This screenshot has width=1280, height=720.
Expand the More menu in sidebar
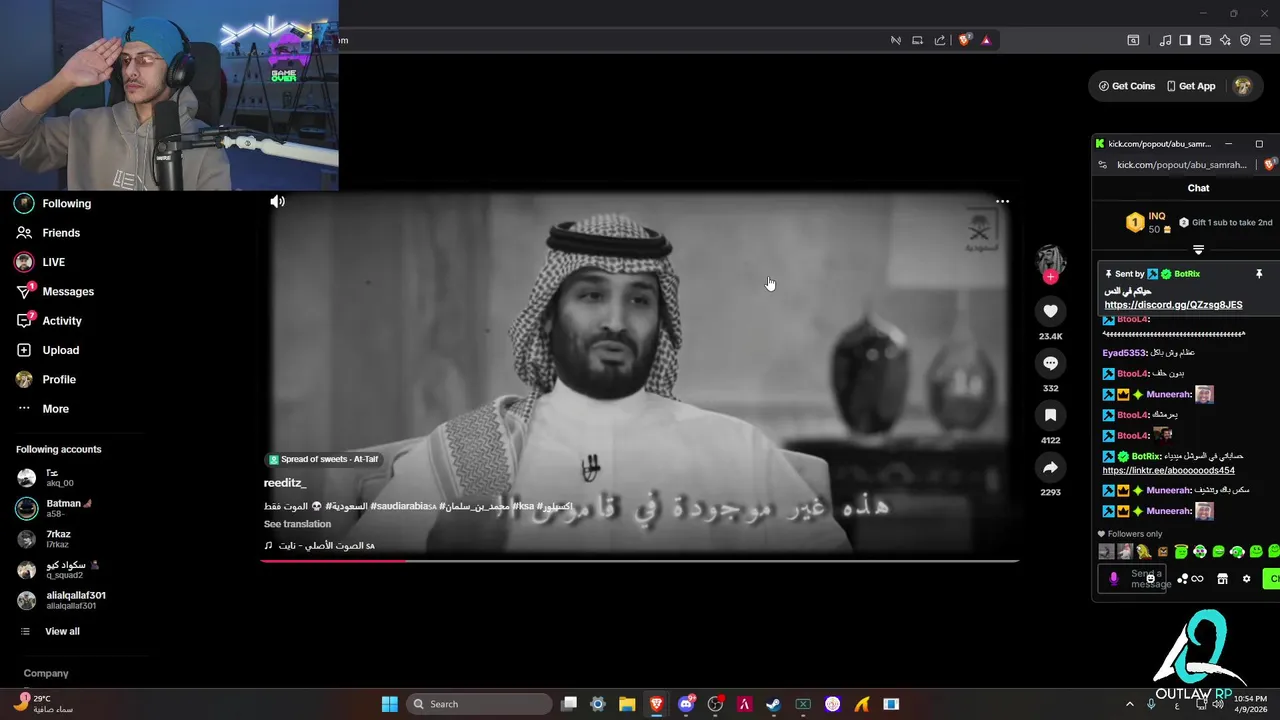(x=43, y=409)
